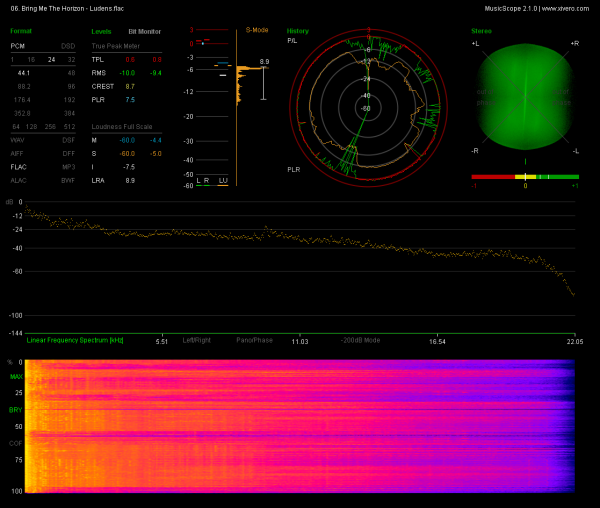Click the TPL row label
The width and height of the screenshot is (600, 508).
coord(98,60)
